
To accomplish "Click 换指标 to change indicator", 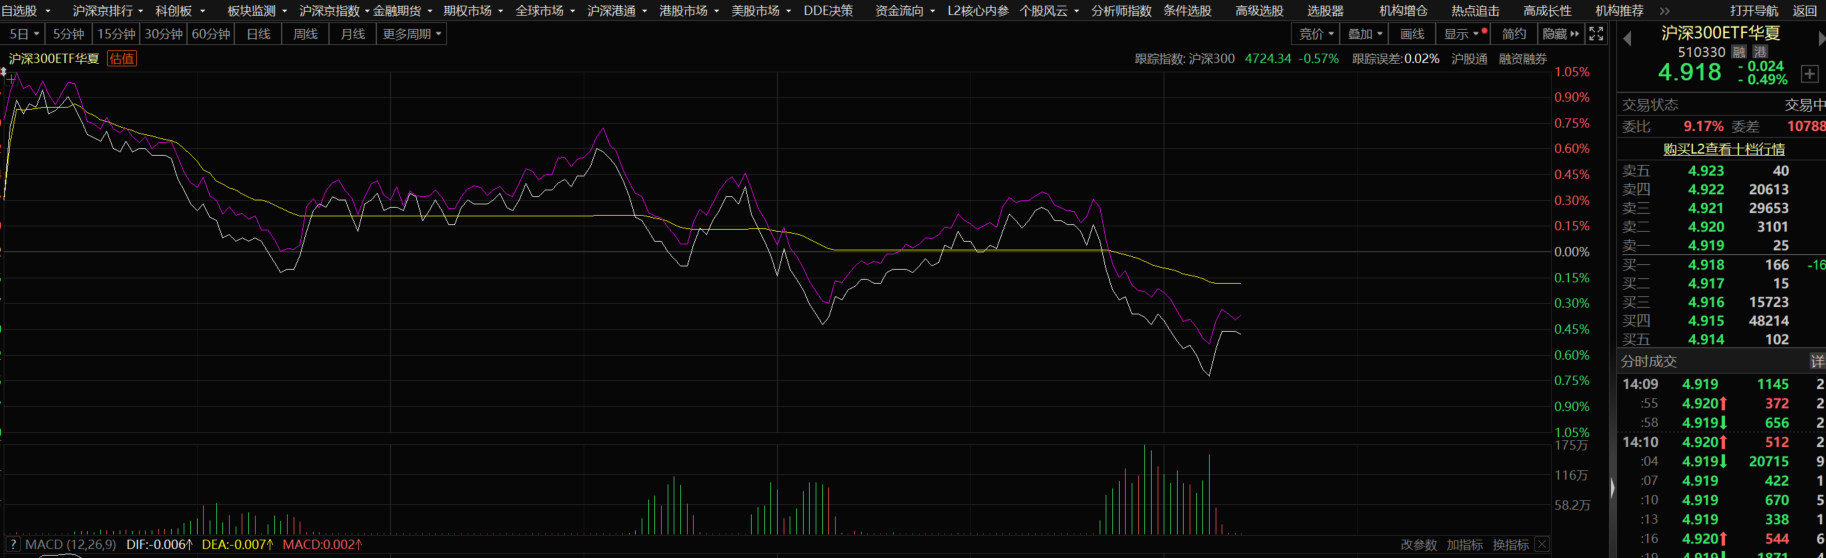I will click(1510, 545).
